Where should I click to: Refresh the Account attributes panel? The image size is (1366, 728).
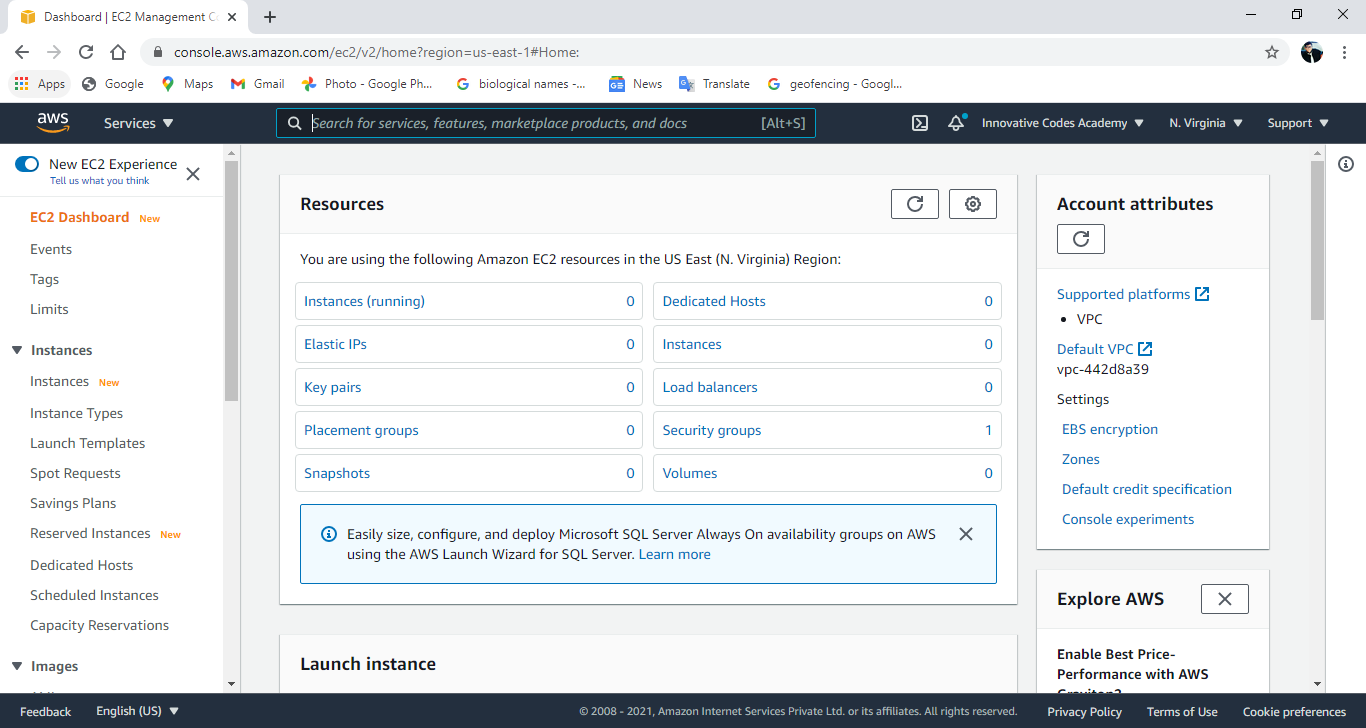(1080, 238)
